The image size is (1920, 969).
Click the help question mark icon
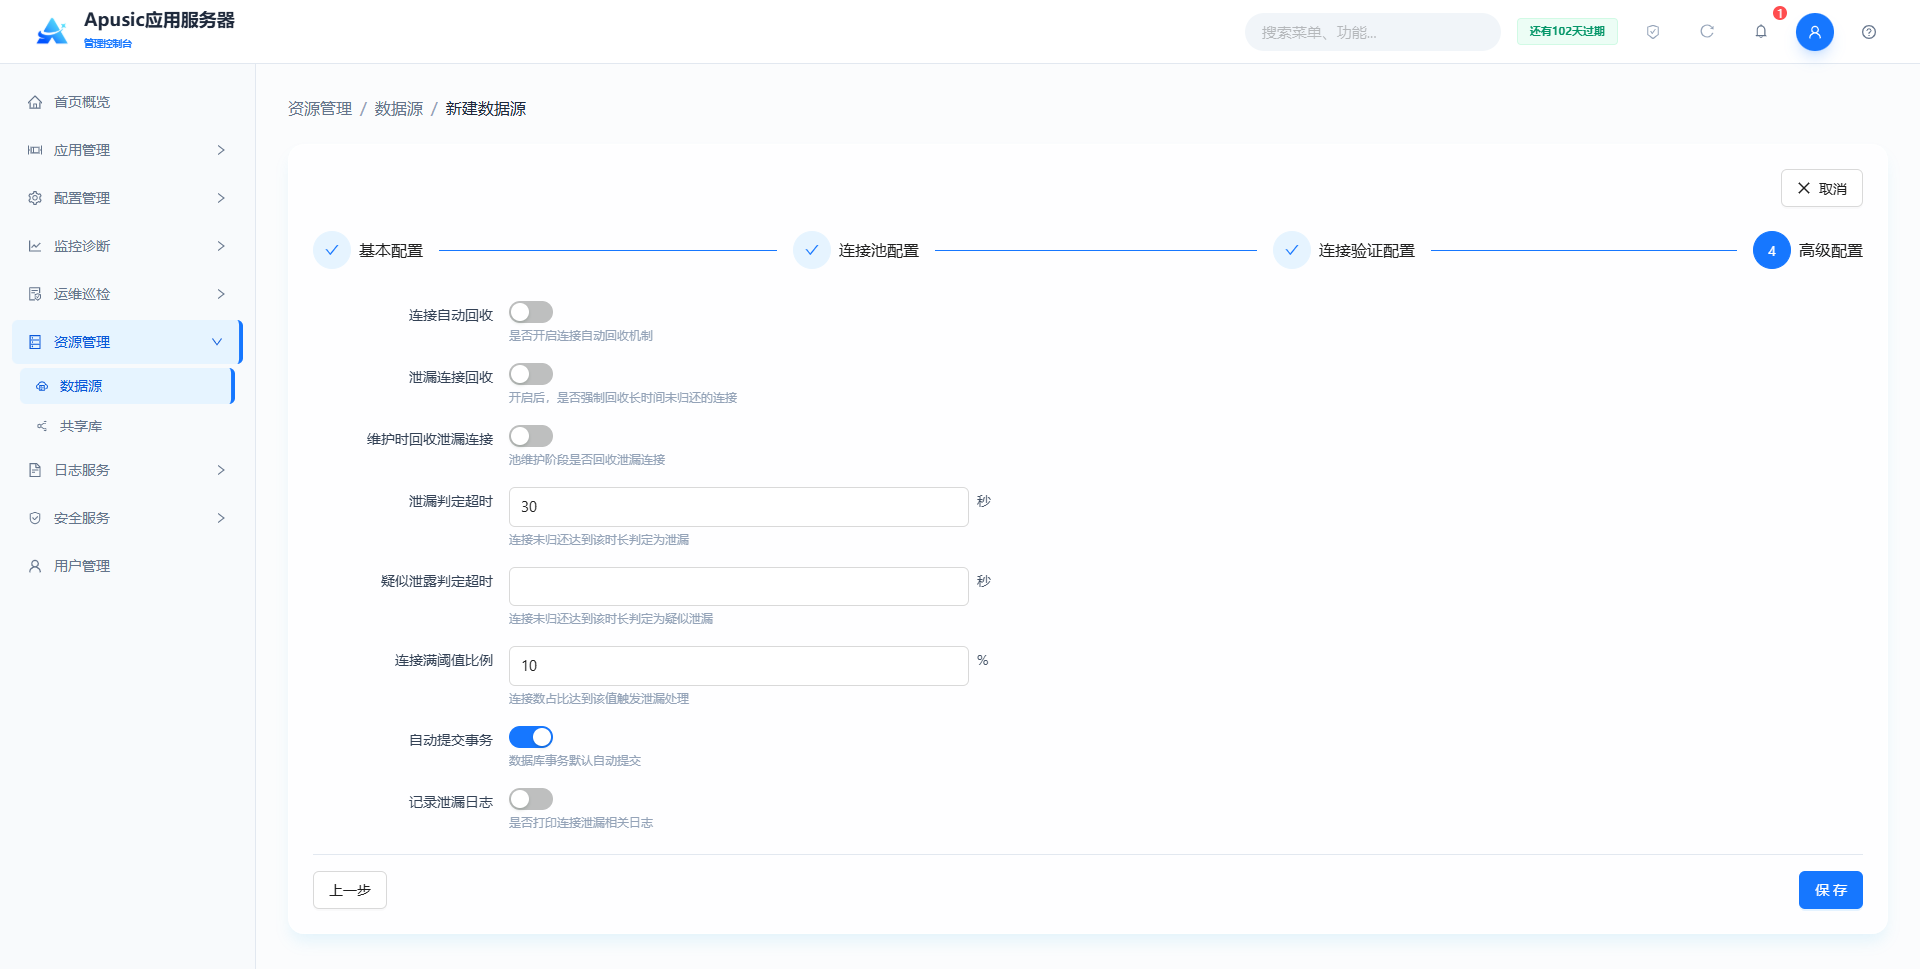coord(1869,32)
